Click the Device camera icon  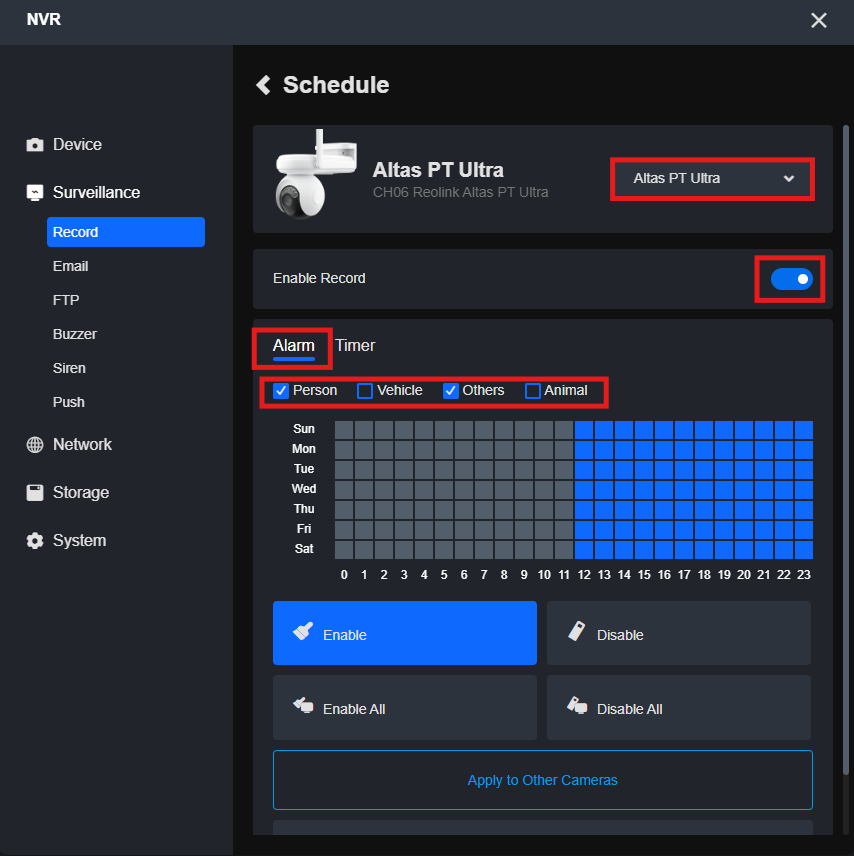pos(35,145)
